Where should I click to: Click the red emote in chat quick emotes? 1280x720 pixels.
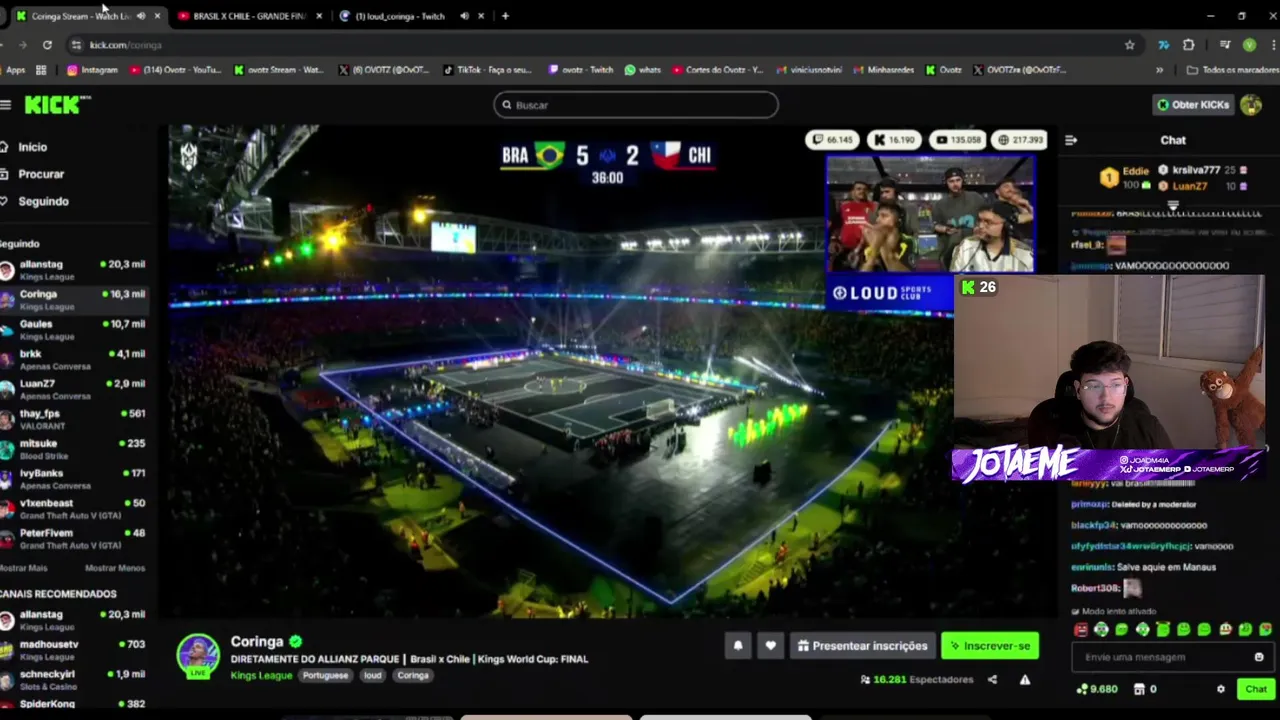coord(1081,630)
